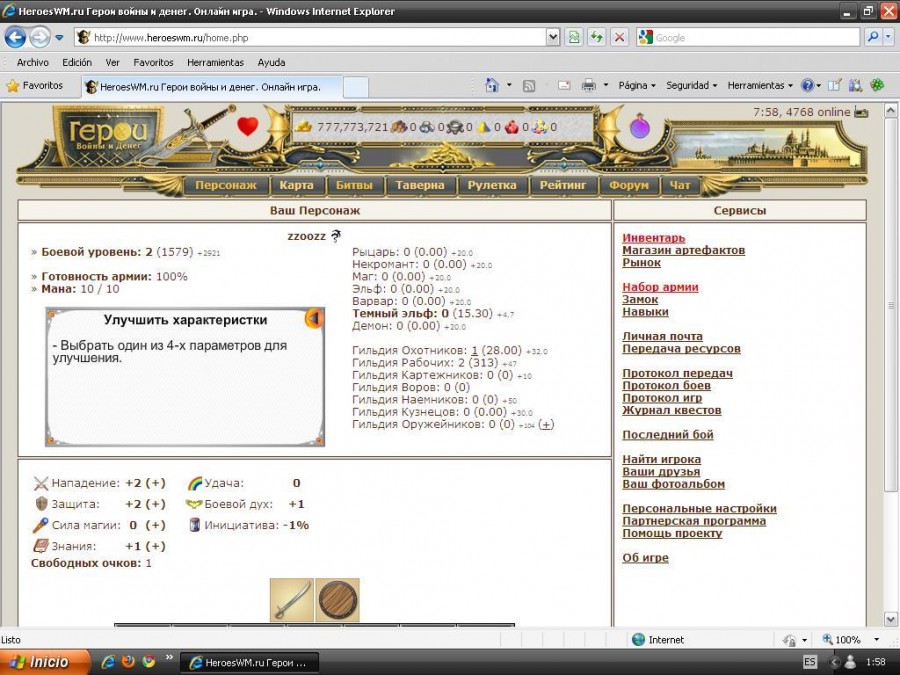Open the address bar URL dropdown
The image size is (900, 675).
[x=553, y=38]
